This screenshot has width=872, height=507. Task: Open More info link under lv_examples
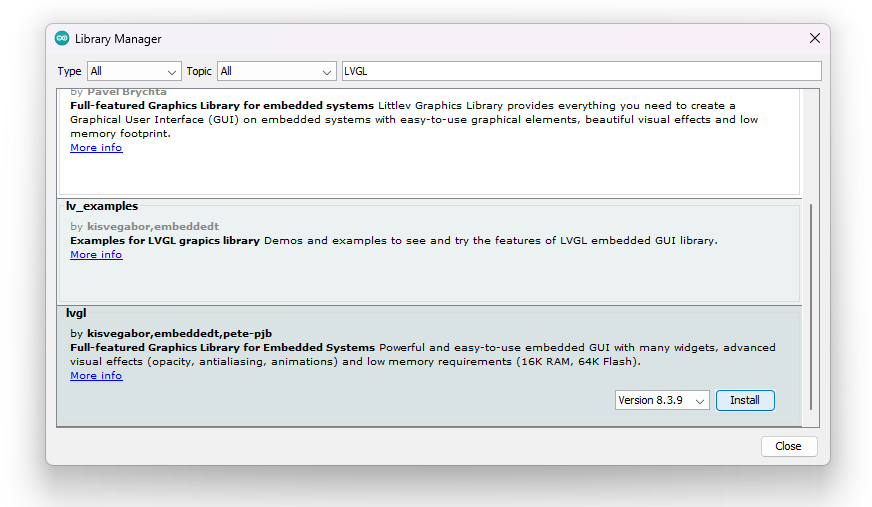pyautogui.click(x=96, y=255)
